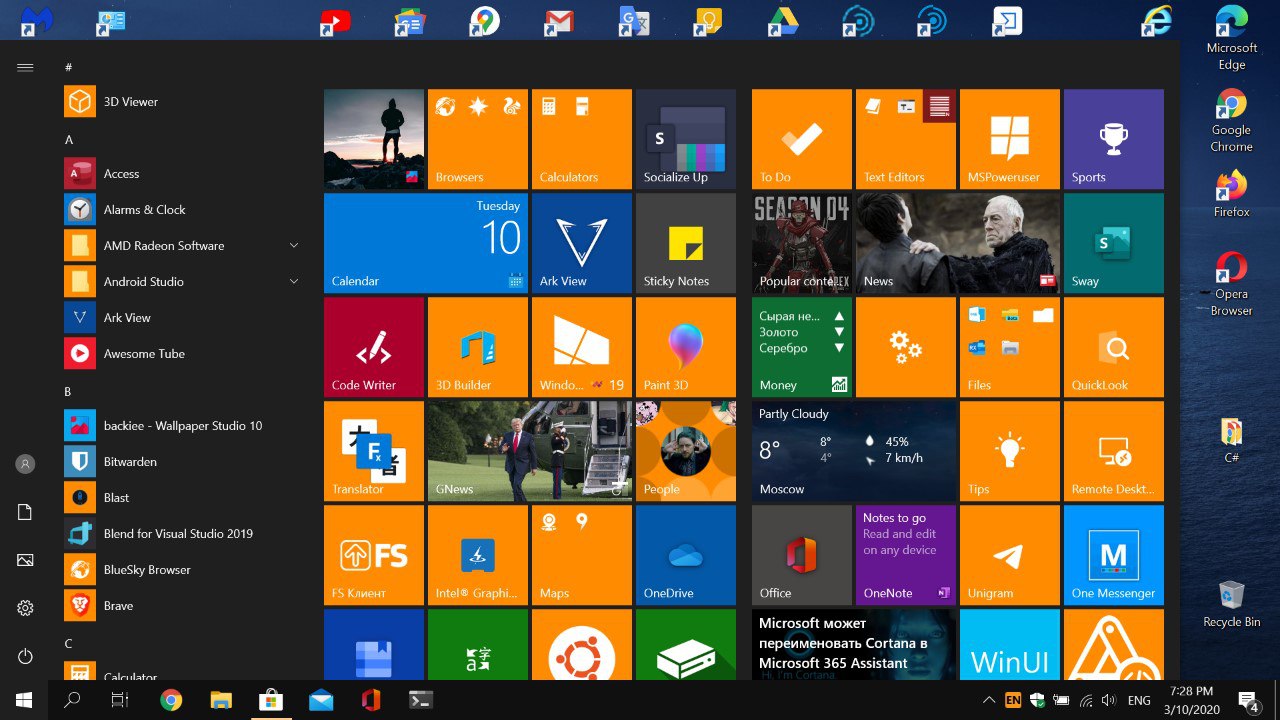The height and width of the screenshot is (720, 1280).
Task: Open the Money live tile
Action: (802, 347)
